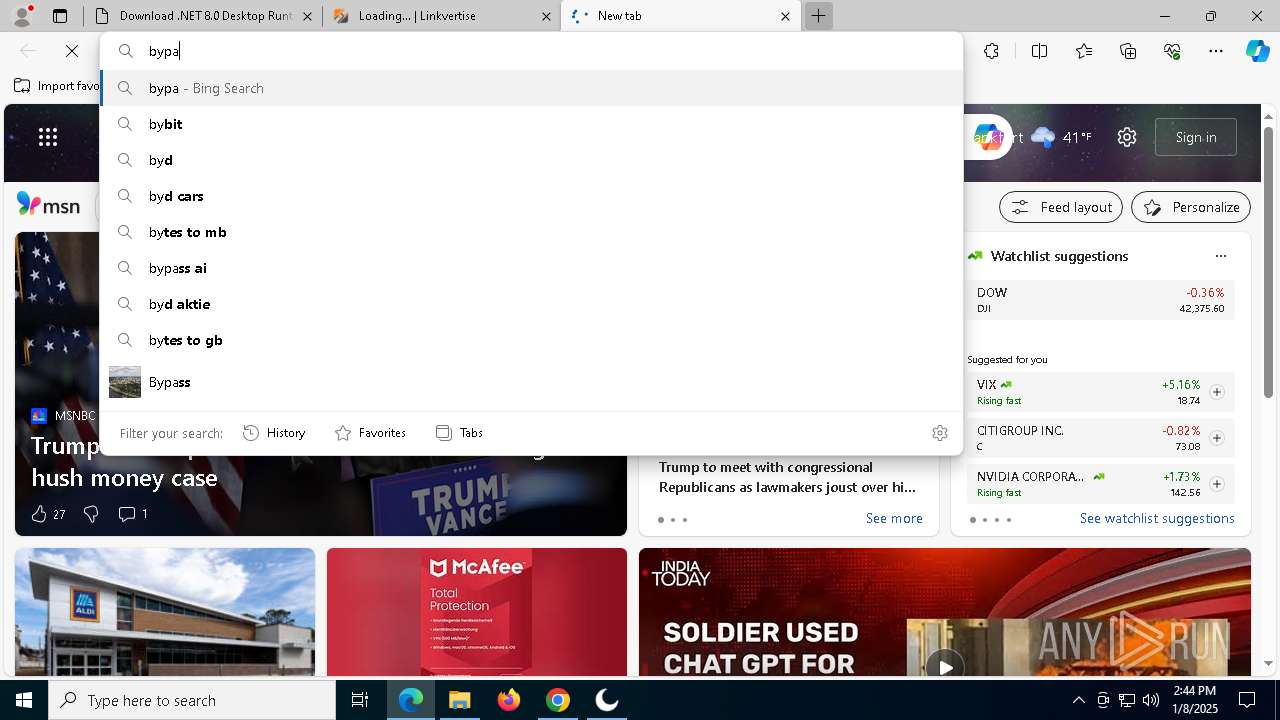This screenshot has width=1280, height=720.
Task: Open the volume control in tray
Action: coord(1151,700)
